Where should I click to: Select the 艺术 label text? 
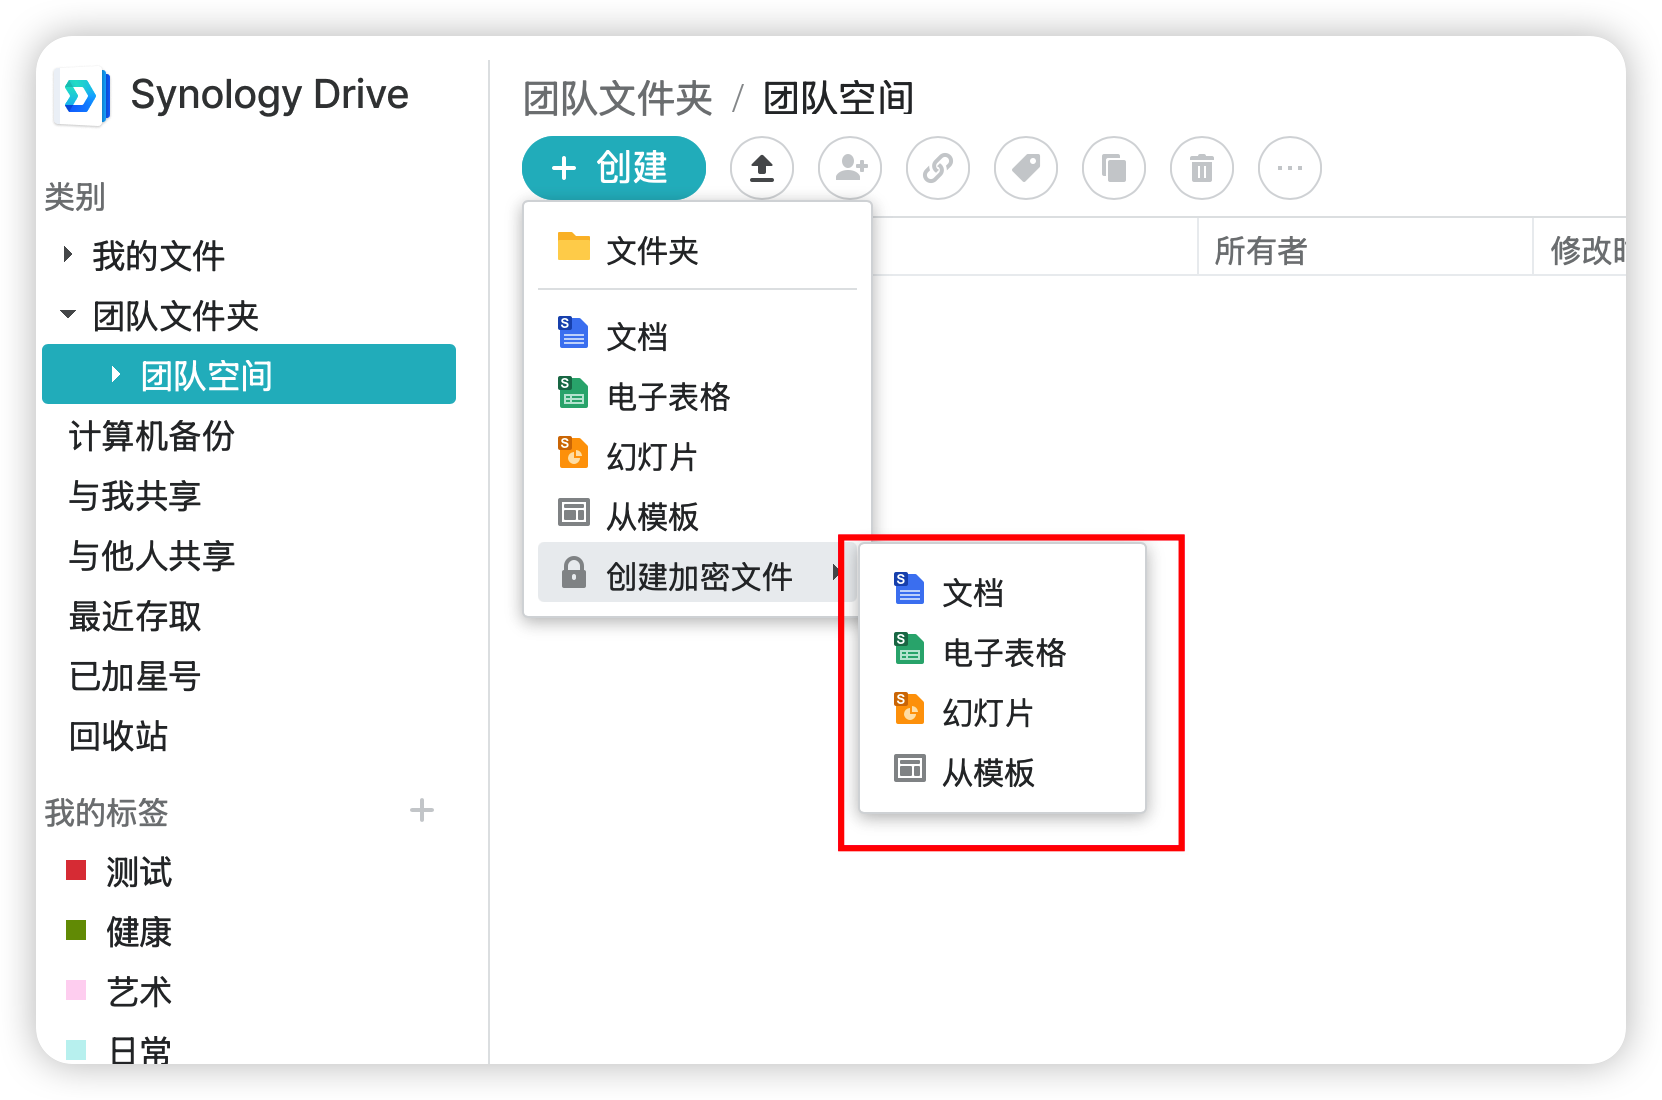pyautogui.click(x=139, y=992)
